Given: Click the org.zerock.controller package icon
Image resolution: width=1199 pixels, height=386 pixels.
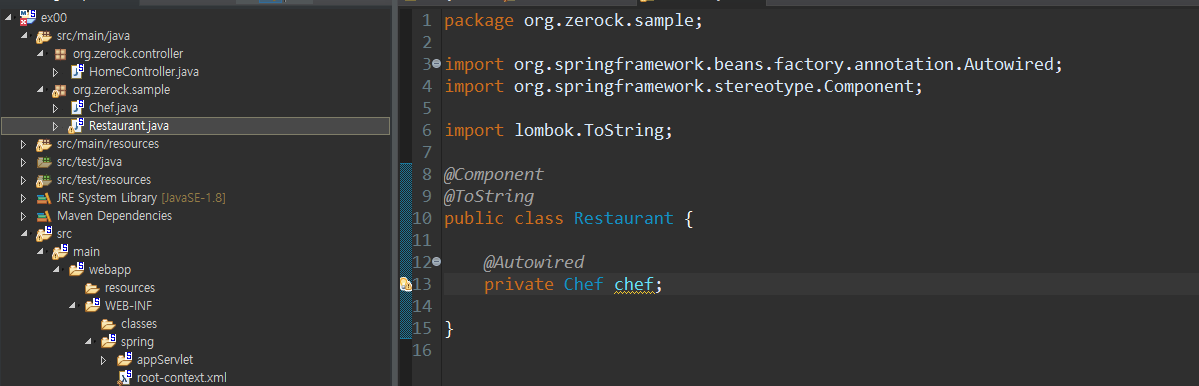Looking at the screenshot, I should pyautogui.click(x=60, y=54).
